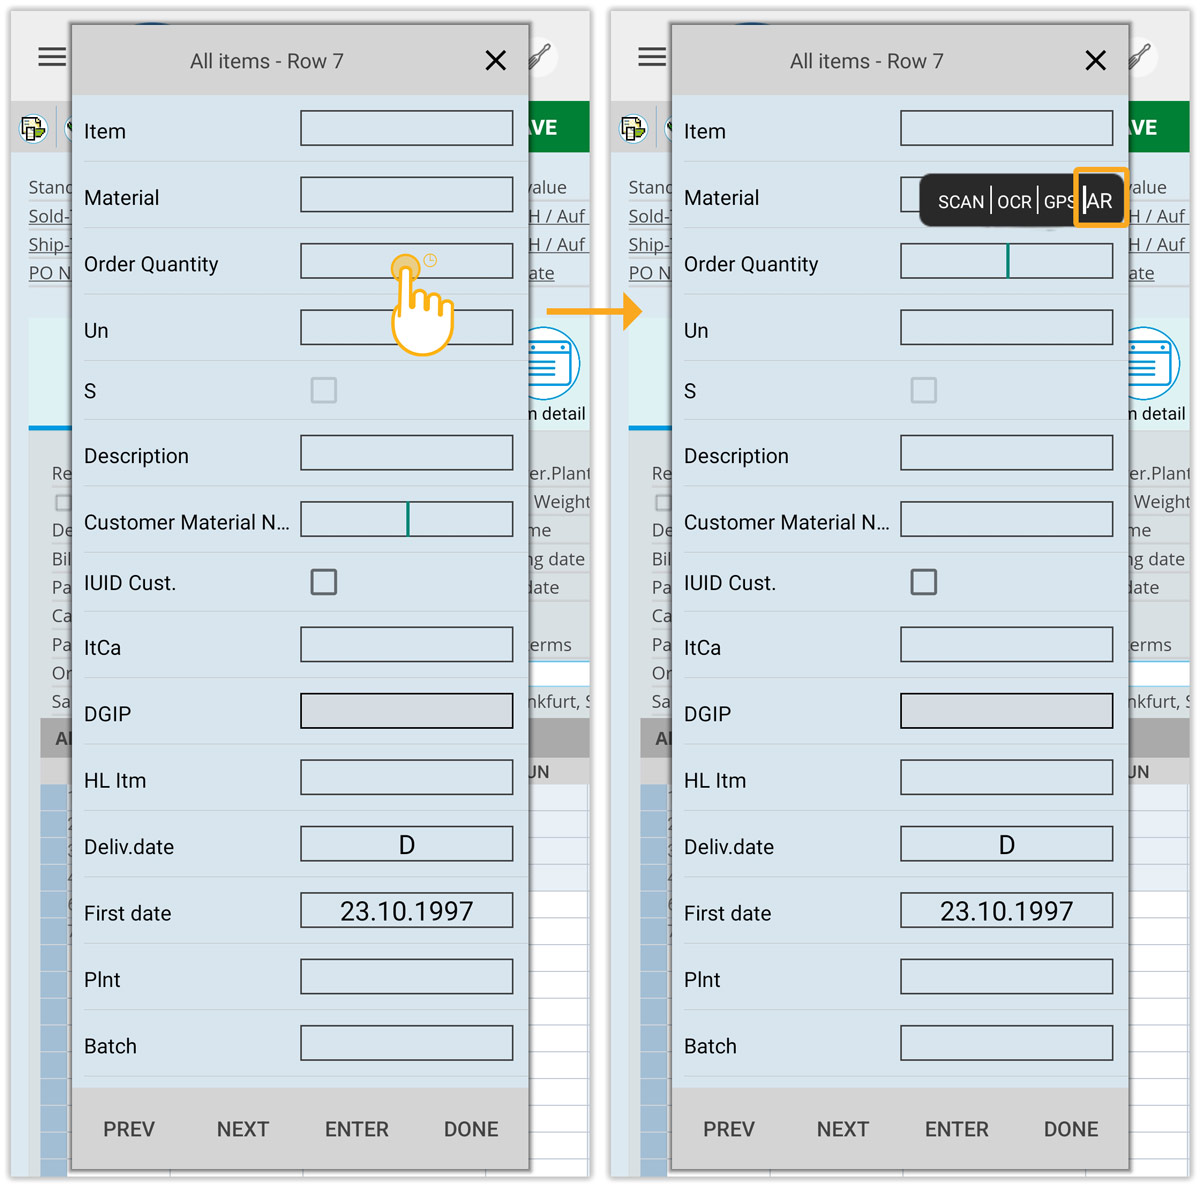Choose OCR from the input popup
1200x1187 pixels.
(1014, 202)
